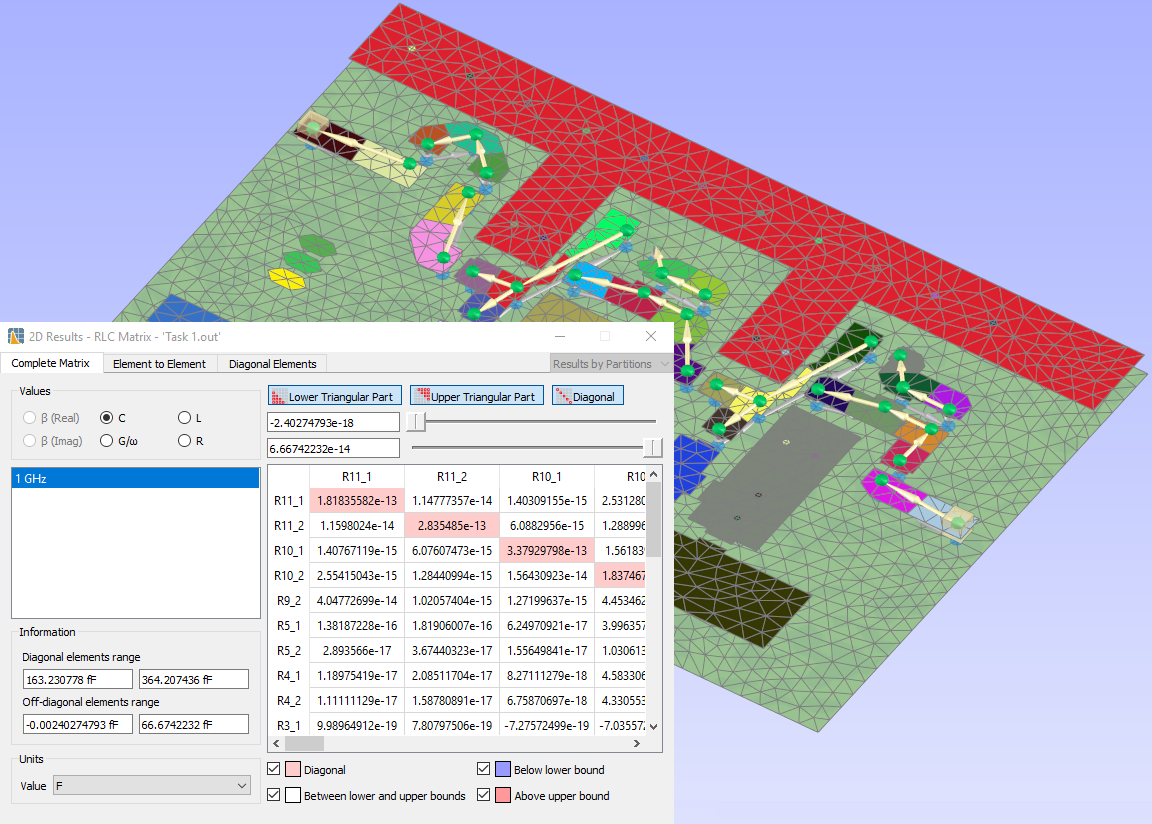The image size is (1152, 824).
Task: Select the L values radio button
Action: (x=184, y=418)
